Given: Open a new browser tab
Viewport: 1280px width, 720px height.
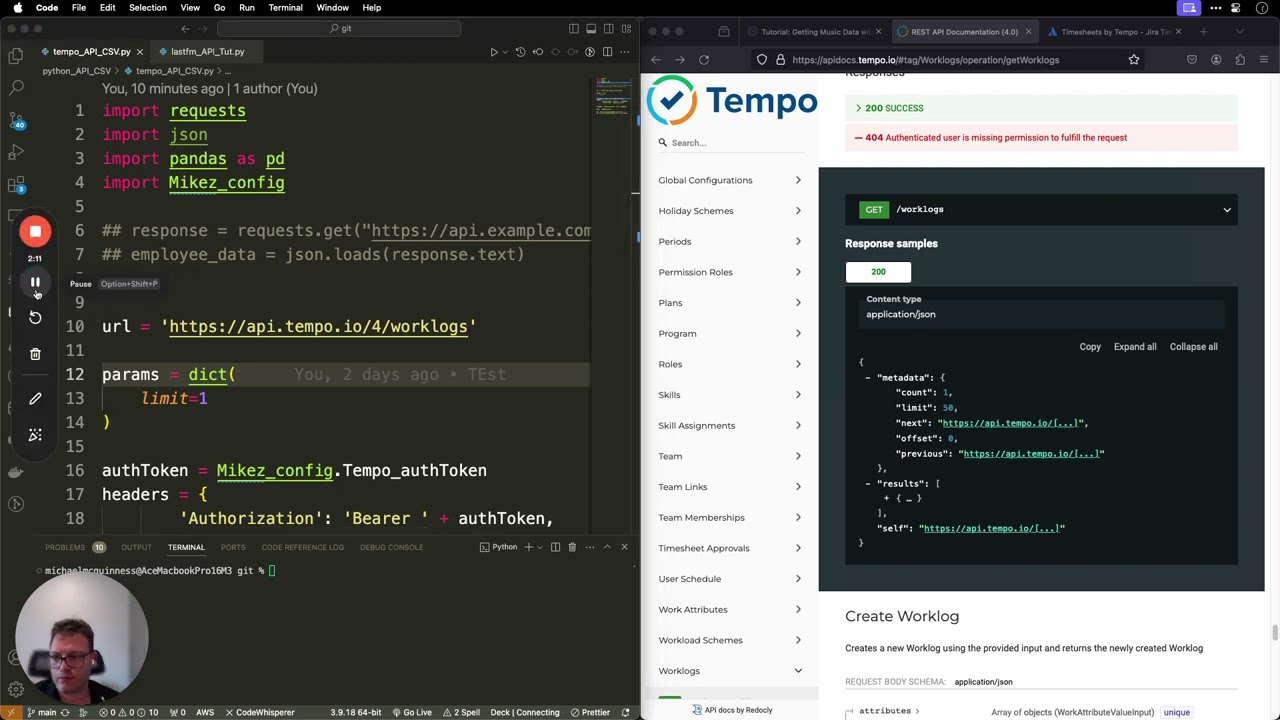Looking at the screenshot, I should click(x=1203, y=32).
